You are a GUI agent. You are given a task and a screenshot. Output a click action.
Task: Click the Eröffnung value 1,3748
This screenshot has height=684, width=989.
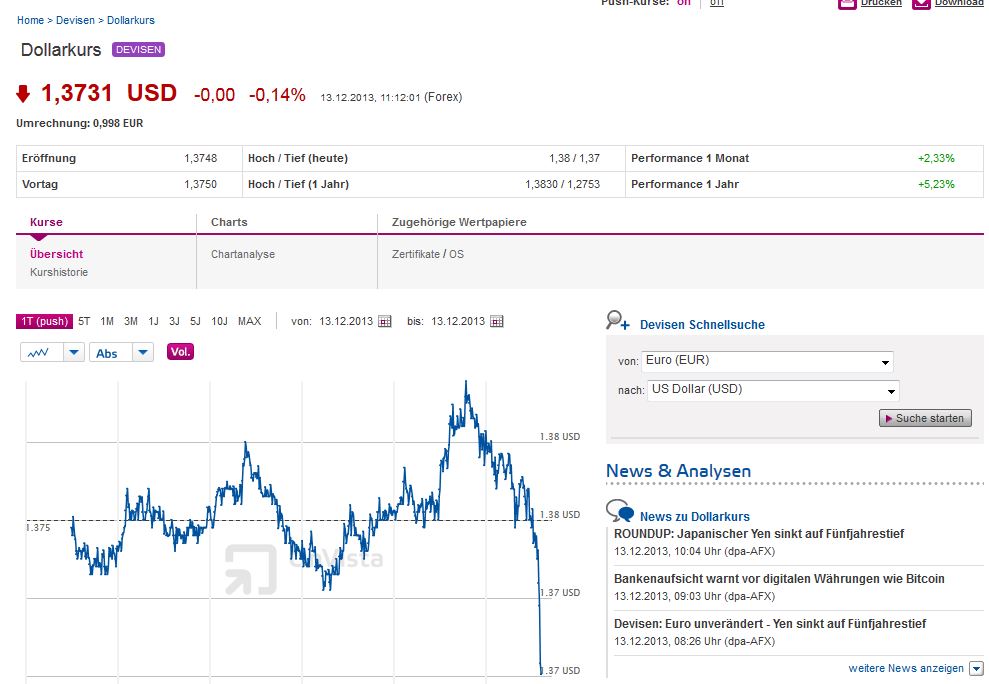coord(201,158)
